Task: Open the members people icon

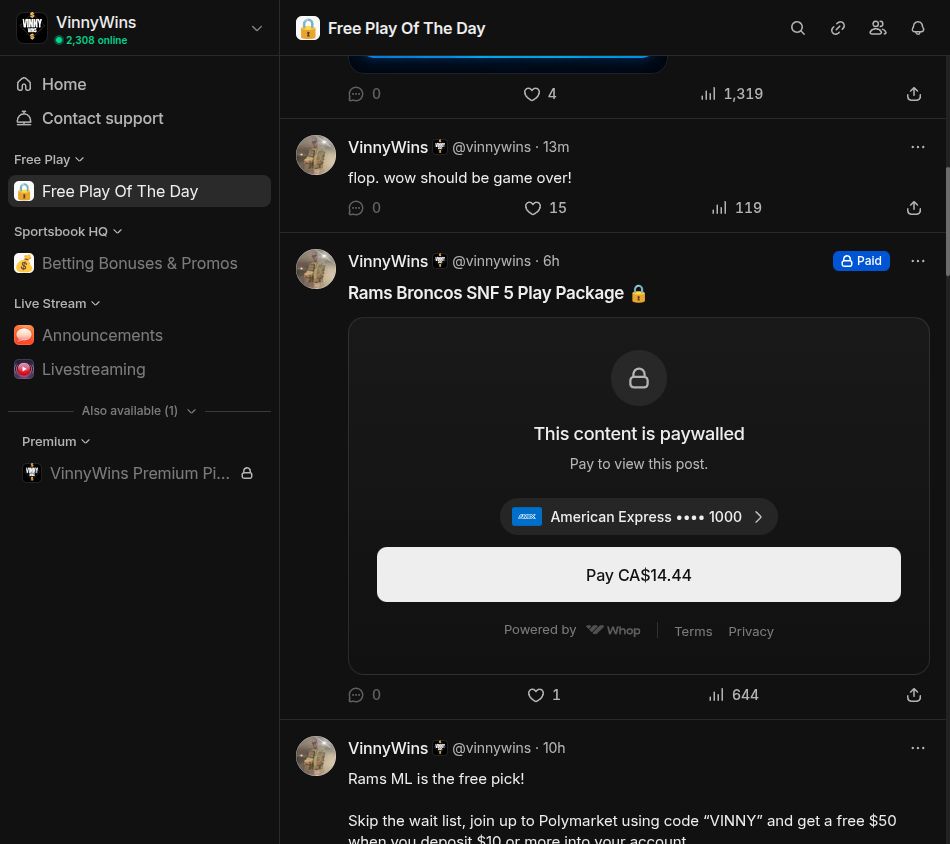Action: pos(878,28)
